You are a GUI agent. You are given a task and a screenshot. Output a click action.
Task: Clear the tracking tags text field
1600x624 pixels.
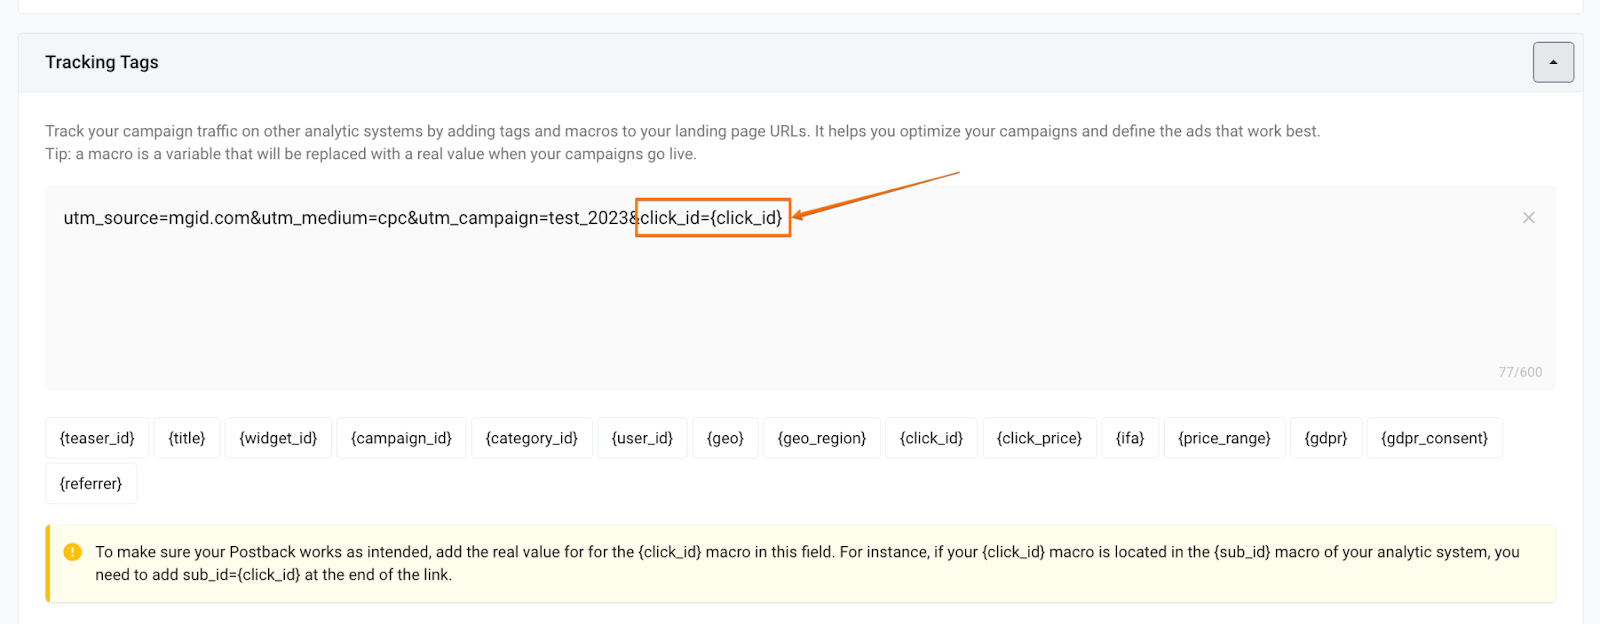tap(1528, 218)
